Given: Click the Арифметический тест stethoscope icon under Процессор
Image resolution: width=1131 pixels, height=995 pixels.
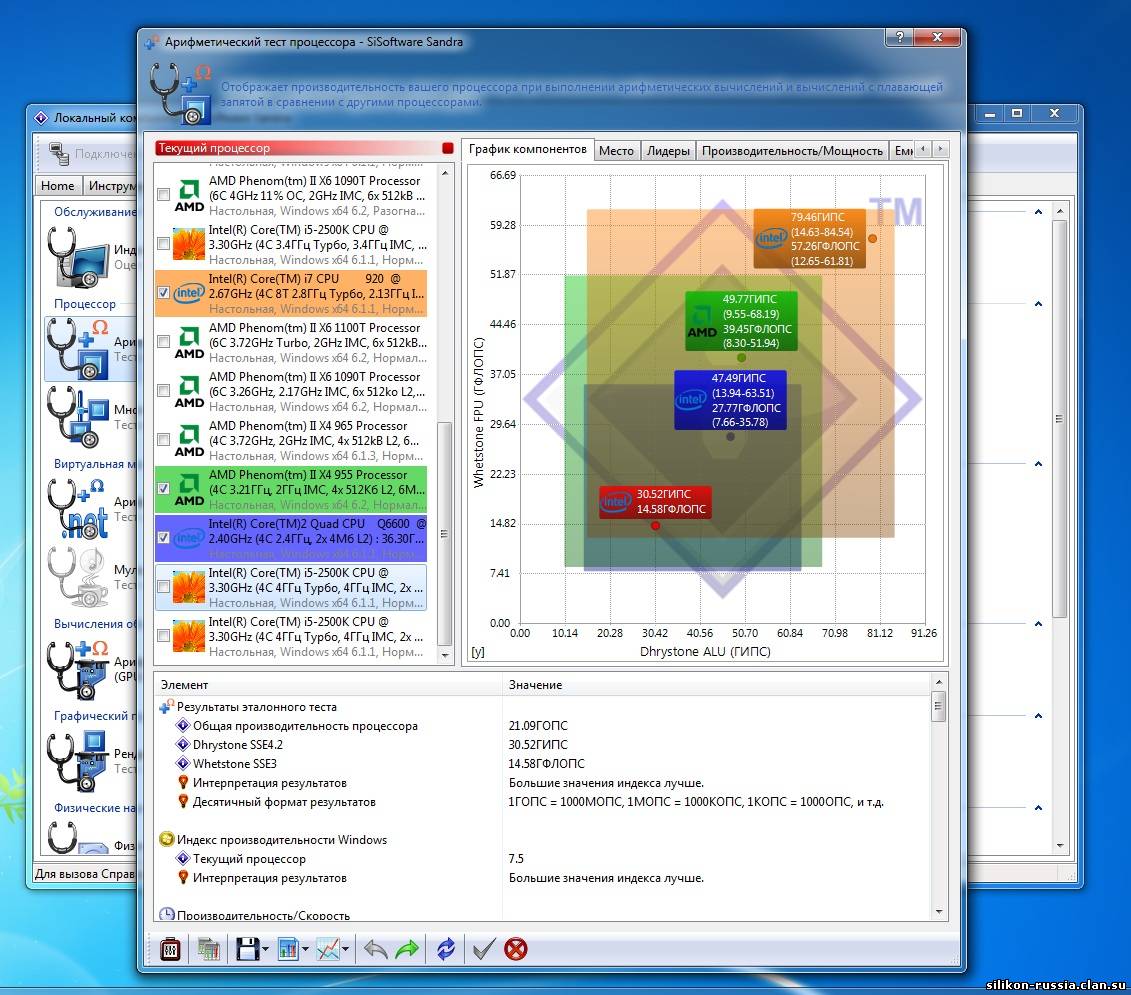Looking at the screenshot, I should point(77,349).
